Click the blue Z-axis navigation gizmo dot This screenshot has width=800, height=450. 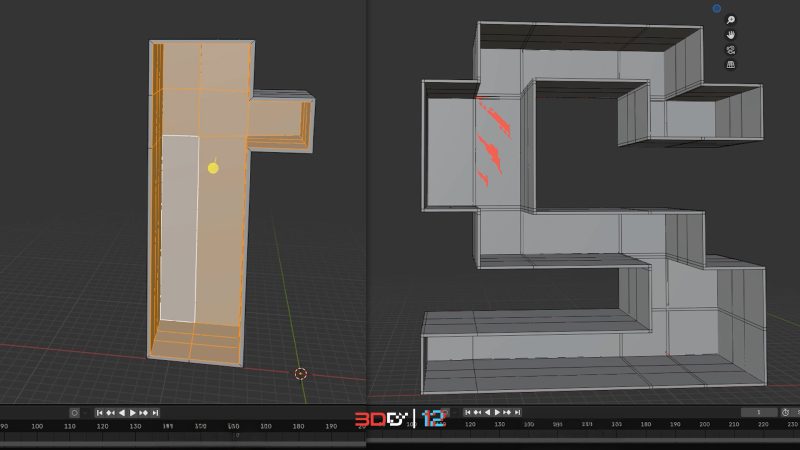point(717,9)
